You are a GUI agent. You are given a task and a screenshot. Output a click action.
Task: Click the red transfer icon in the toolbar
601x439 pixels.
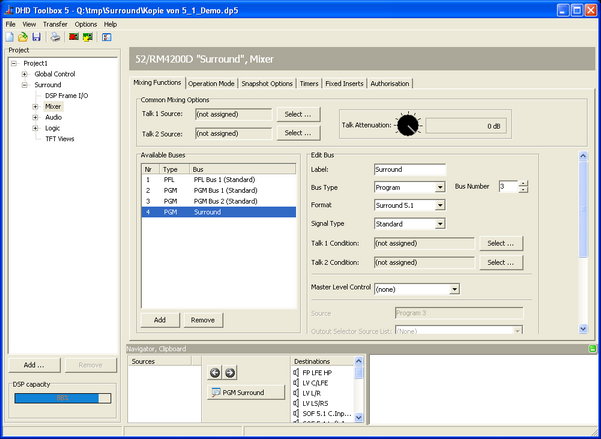[73, 37]
